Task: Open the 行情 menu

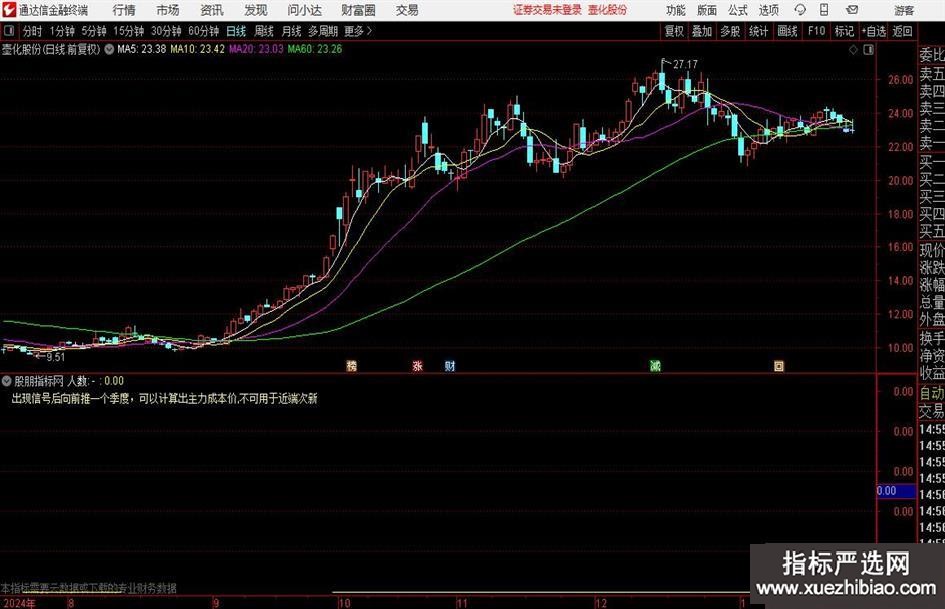Action: (x=124, y=10)
